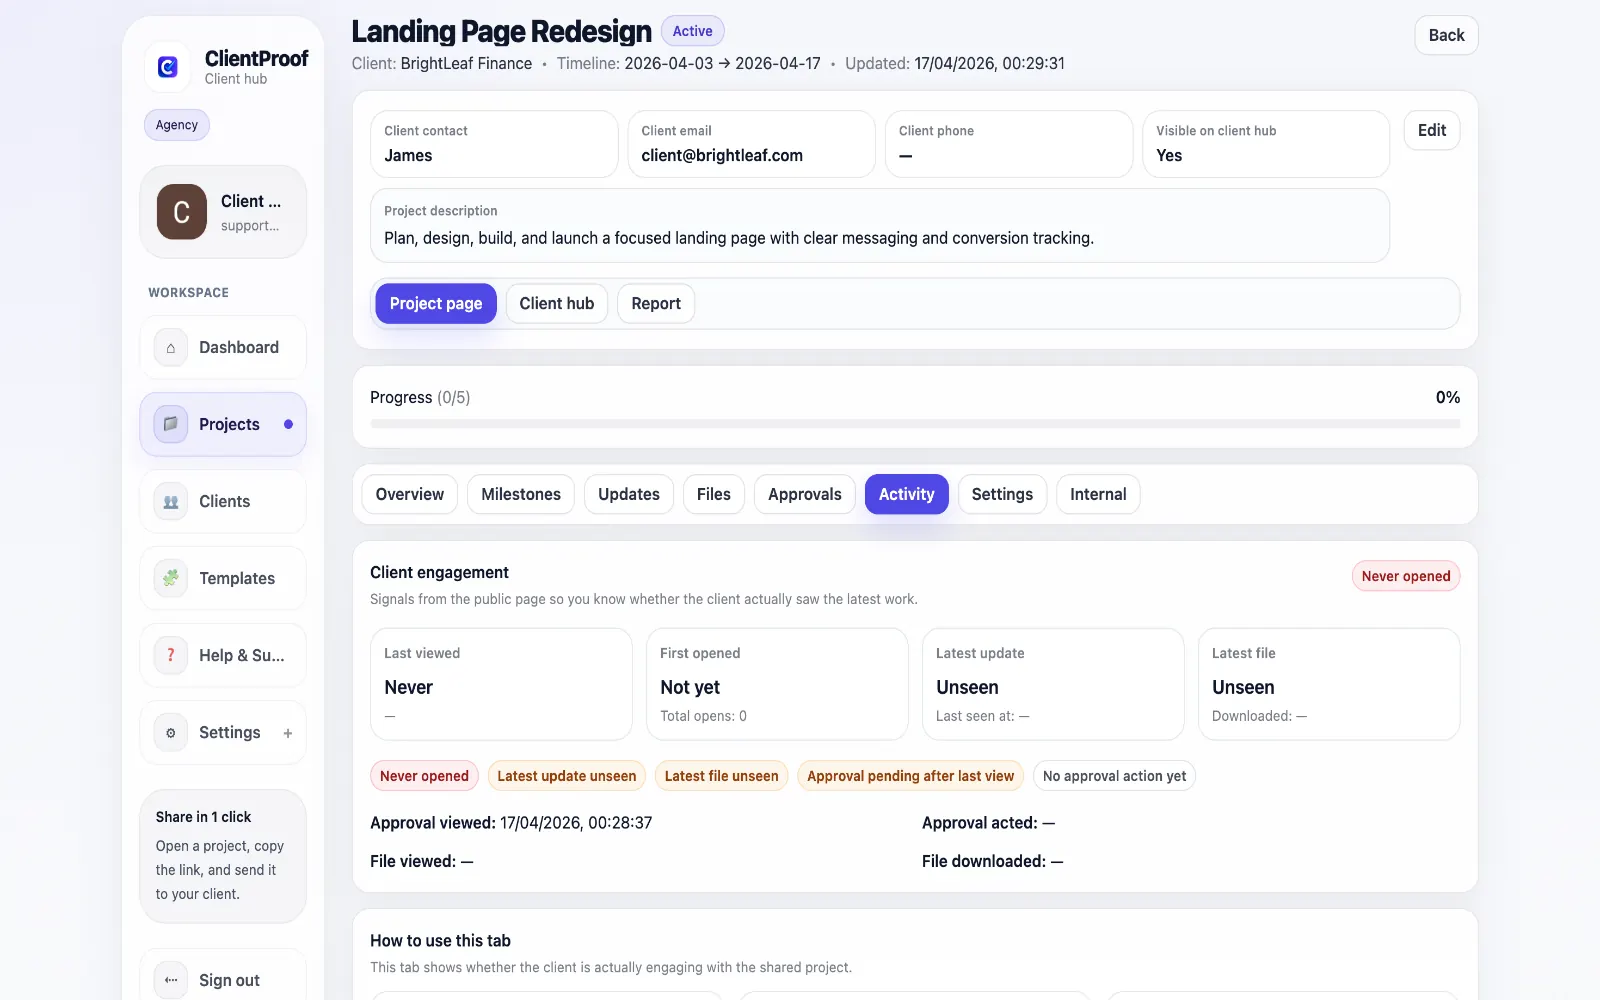Image resolution: width=1600 pixels, height=1000 pixels.
Task: Click the Projects folder icon
Action: pyautogui.click(x=171, y=424)
